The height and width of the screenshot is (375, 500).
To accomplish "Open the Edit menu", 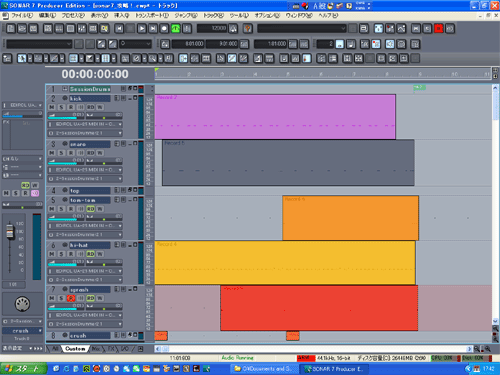I will point(47,16).
